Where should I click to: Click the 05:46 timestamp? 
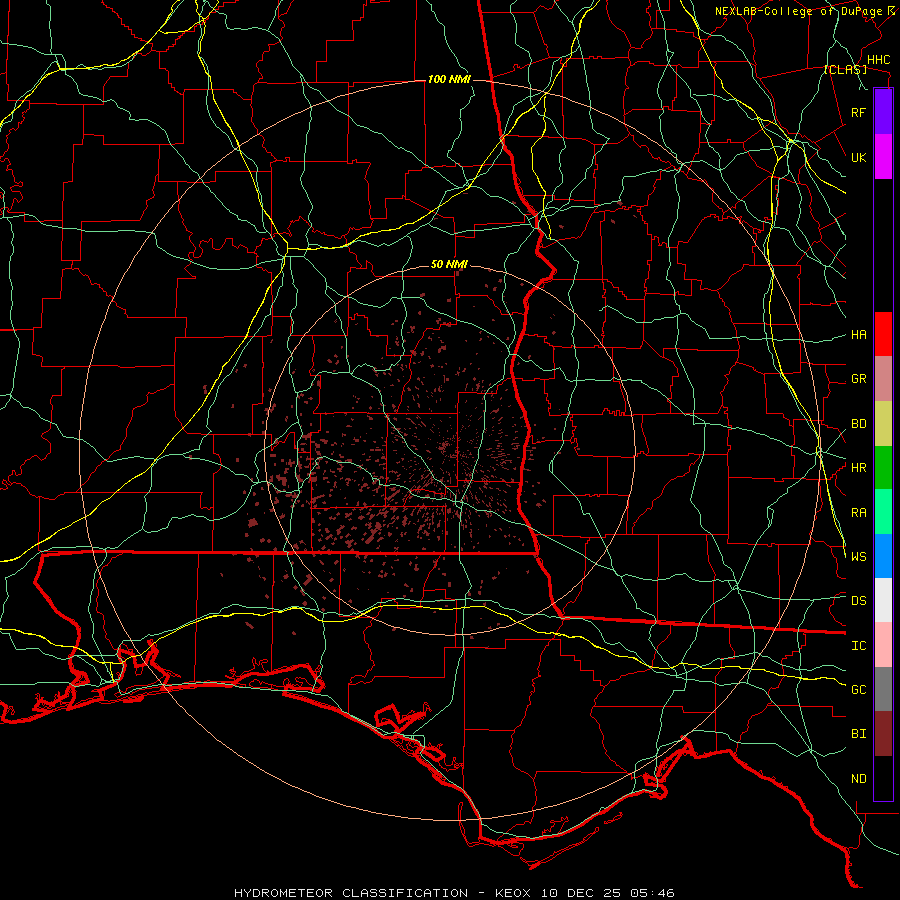(651, 893)
